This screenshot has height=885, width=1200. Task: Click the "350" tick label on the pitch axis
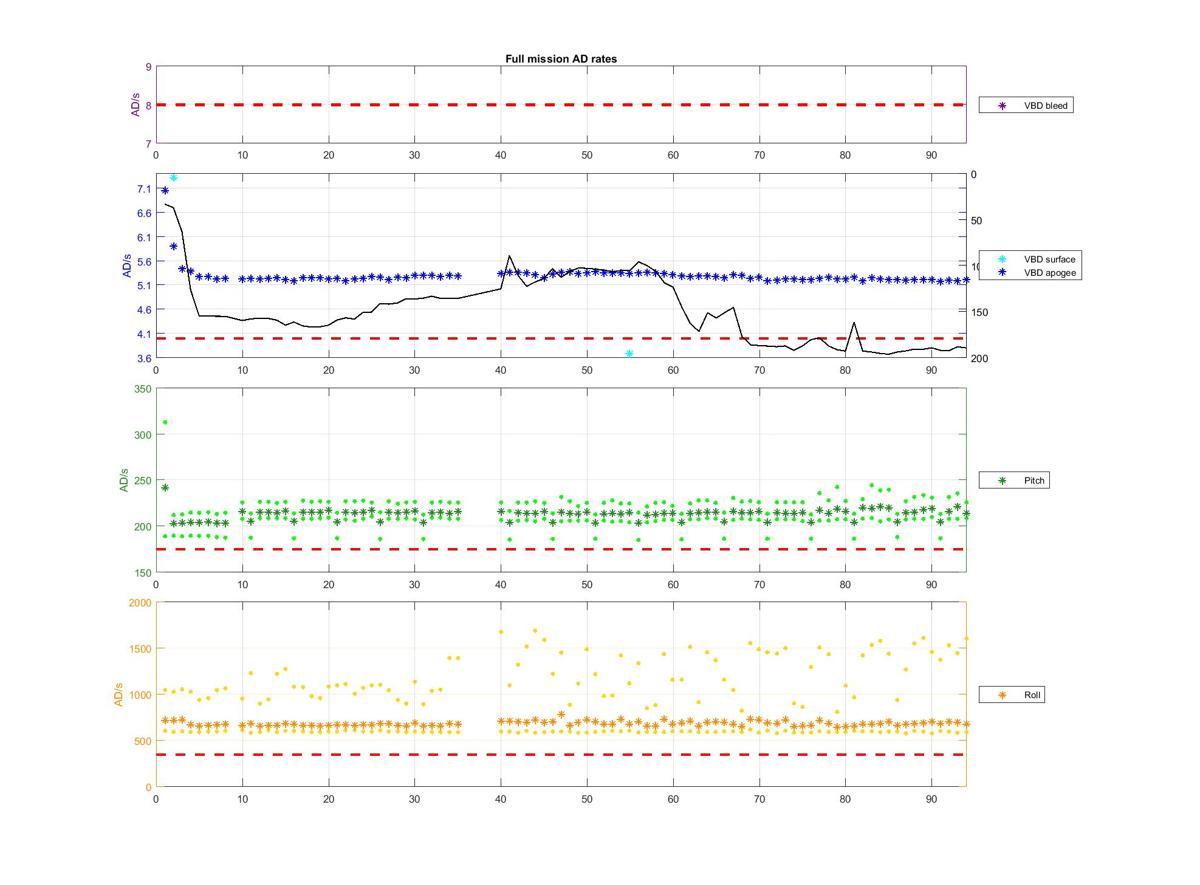pos(143,389)
